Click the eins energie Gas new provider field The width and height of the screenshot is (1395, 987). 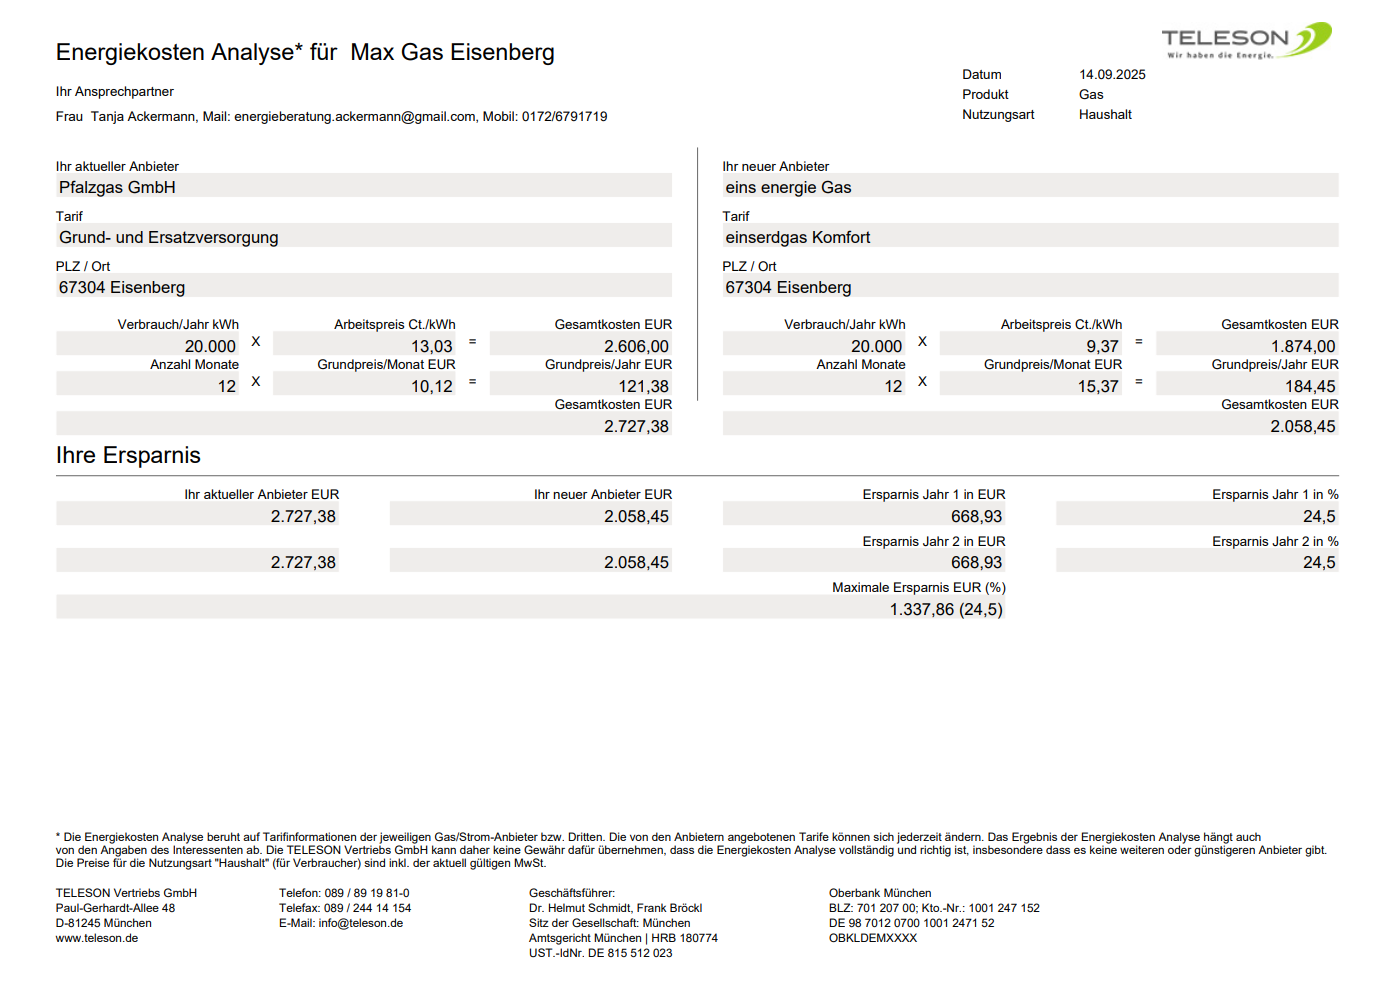1029,187
